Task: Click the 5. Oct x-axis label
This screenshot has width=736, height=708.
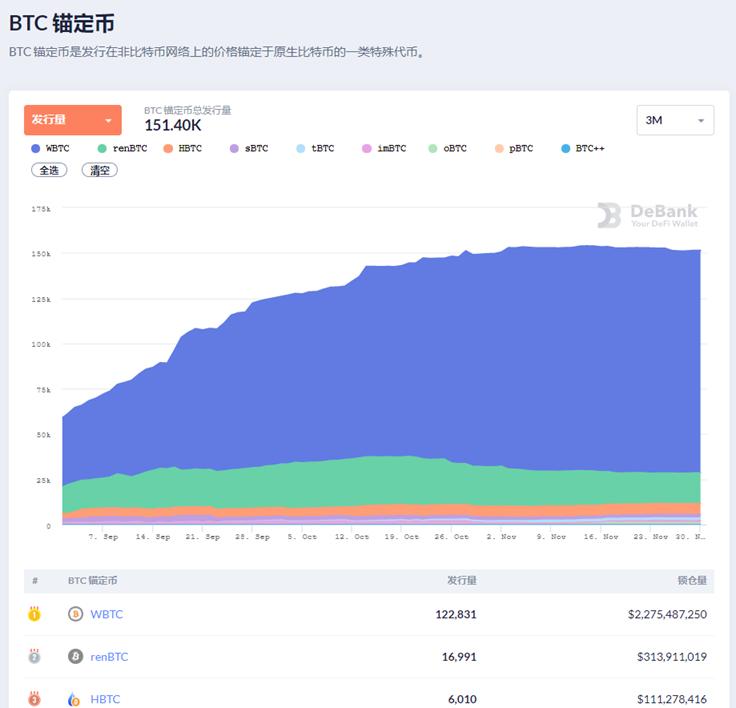Action: coord(302,537)
